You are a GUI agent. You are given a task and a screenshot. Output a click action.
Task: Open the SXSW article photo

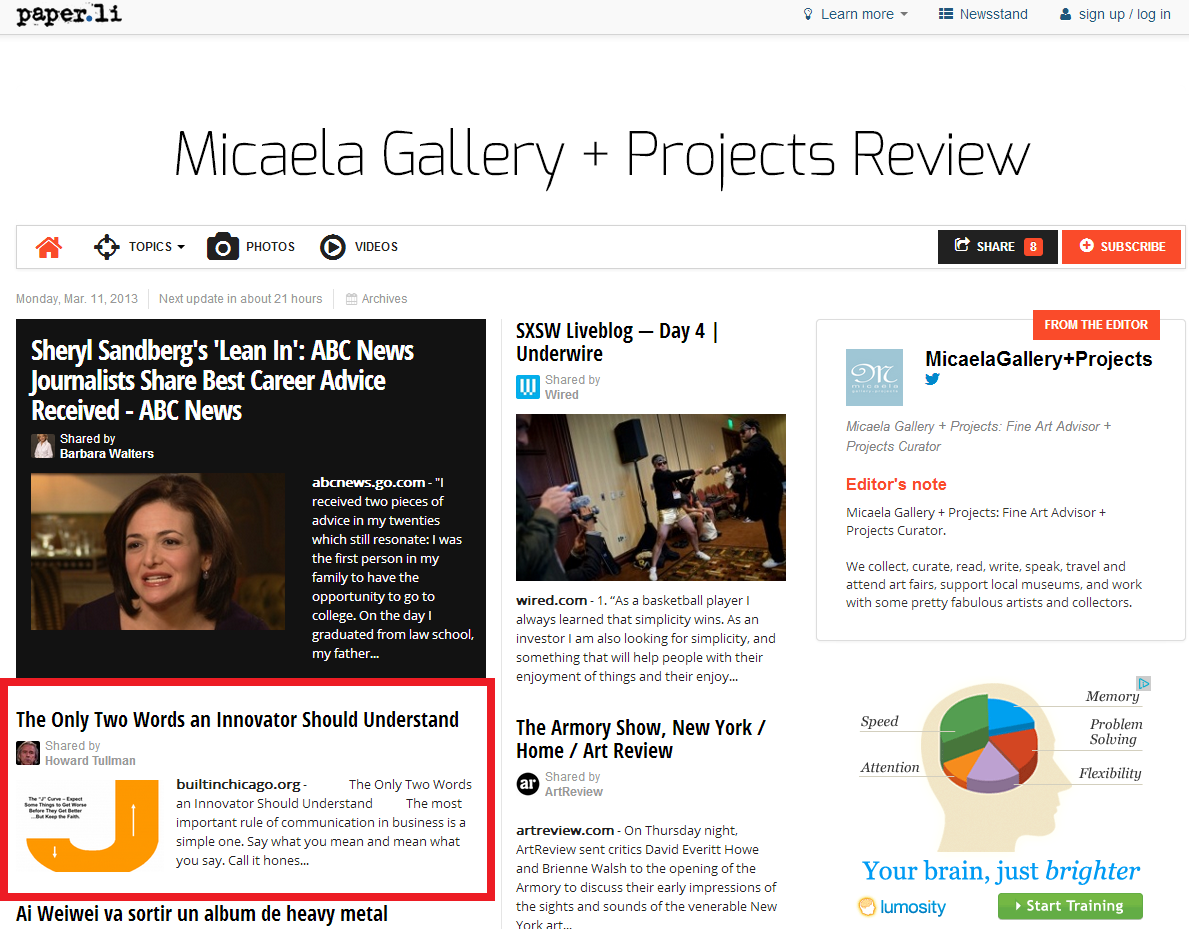[x=651, y=497]
